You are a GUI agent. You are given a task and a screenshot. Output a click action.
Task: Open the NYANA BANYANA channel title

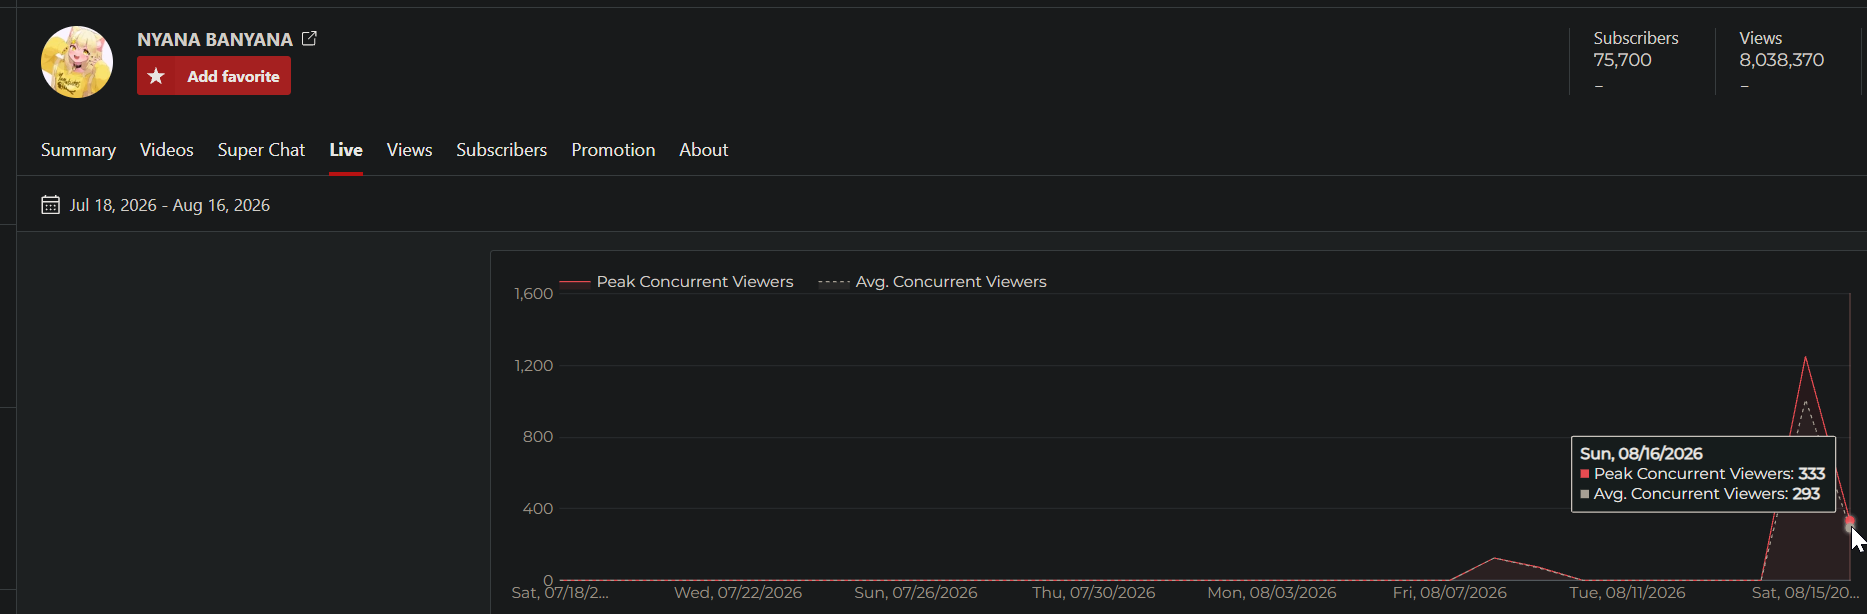[x=215, y=39]
